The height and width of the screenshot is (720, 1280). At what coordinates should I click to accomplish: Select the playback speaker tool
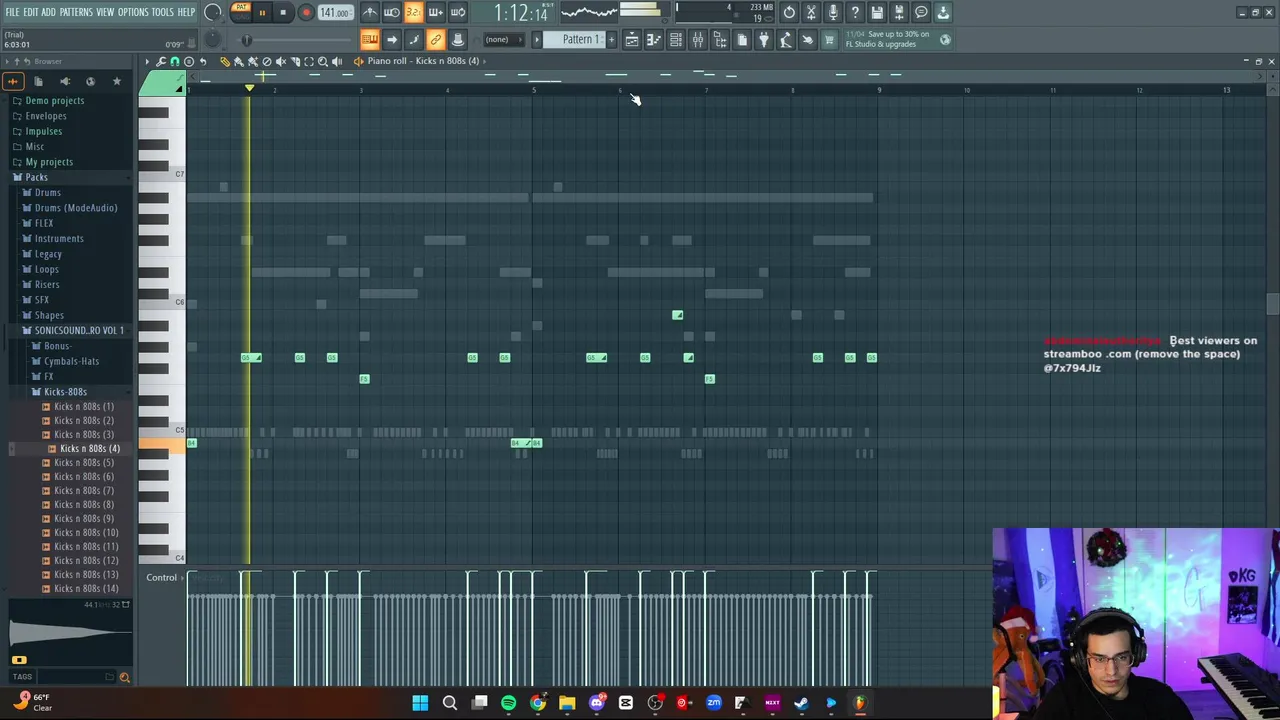[337, 61]
